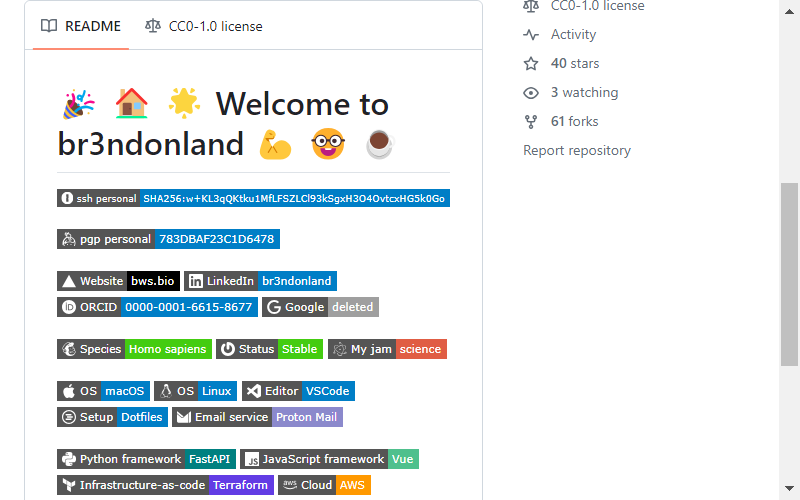The image size is (800, 500).
Task: Click the vertical scrollbar thumb
Action: (789, 274)
